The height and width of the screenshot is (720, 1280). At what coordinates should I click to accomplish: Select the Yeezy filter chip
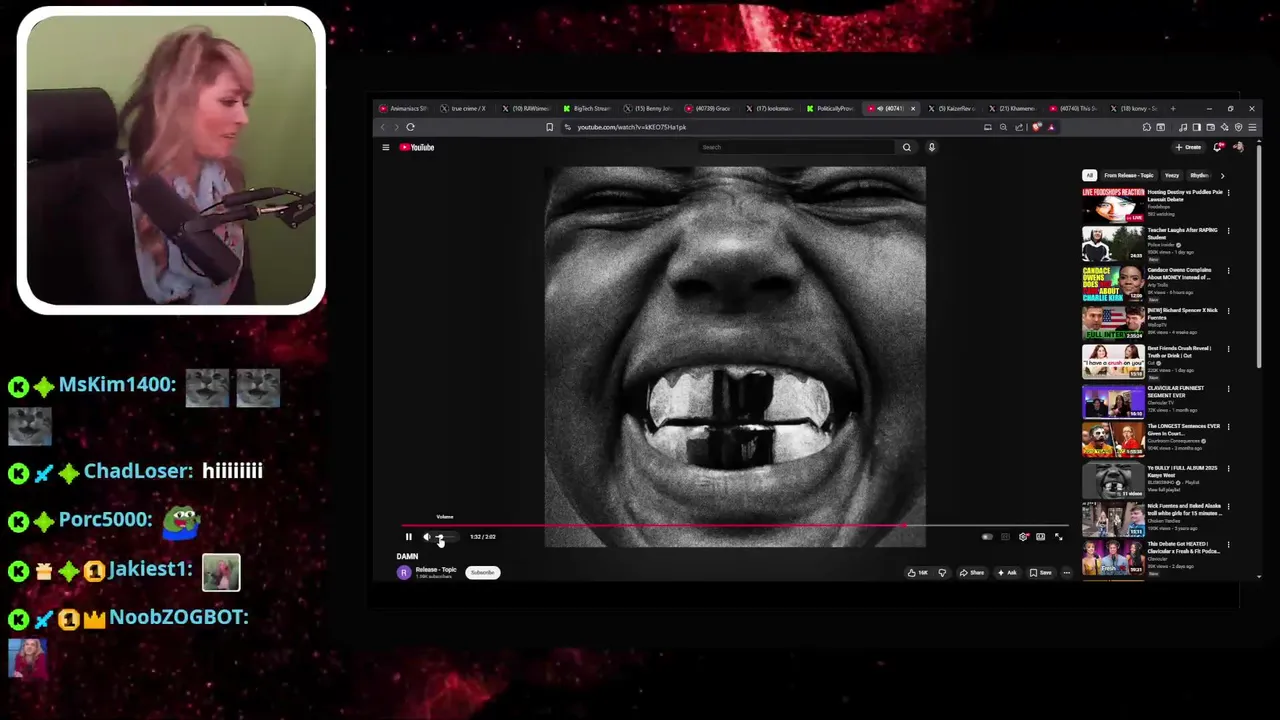1172,175
